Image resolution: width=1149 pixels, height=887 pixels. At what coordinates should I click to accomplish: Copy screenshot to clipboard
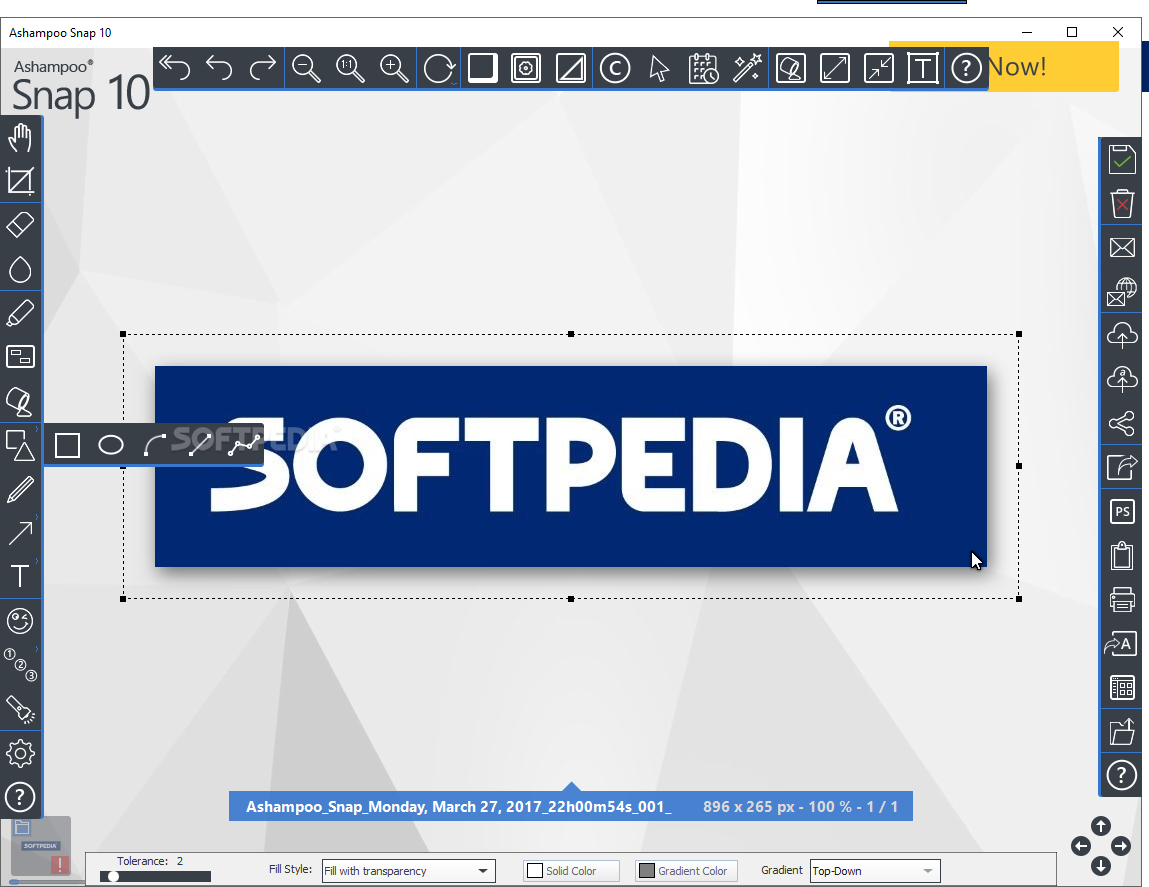click(x=1122, y=555)
